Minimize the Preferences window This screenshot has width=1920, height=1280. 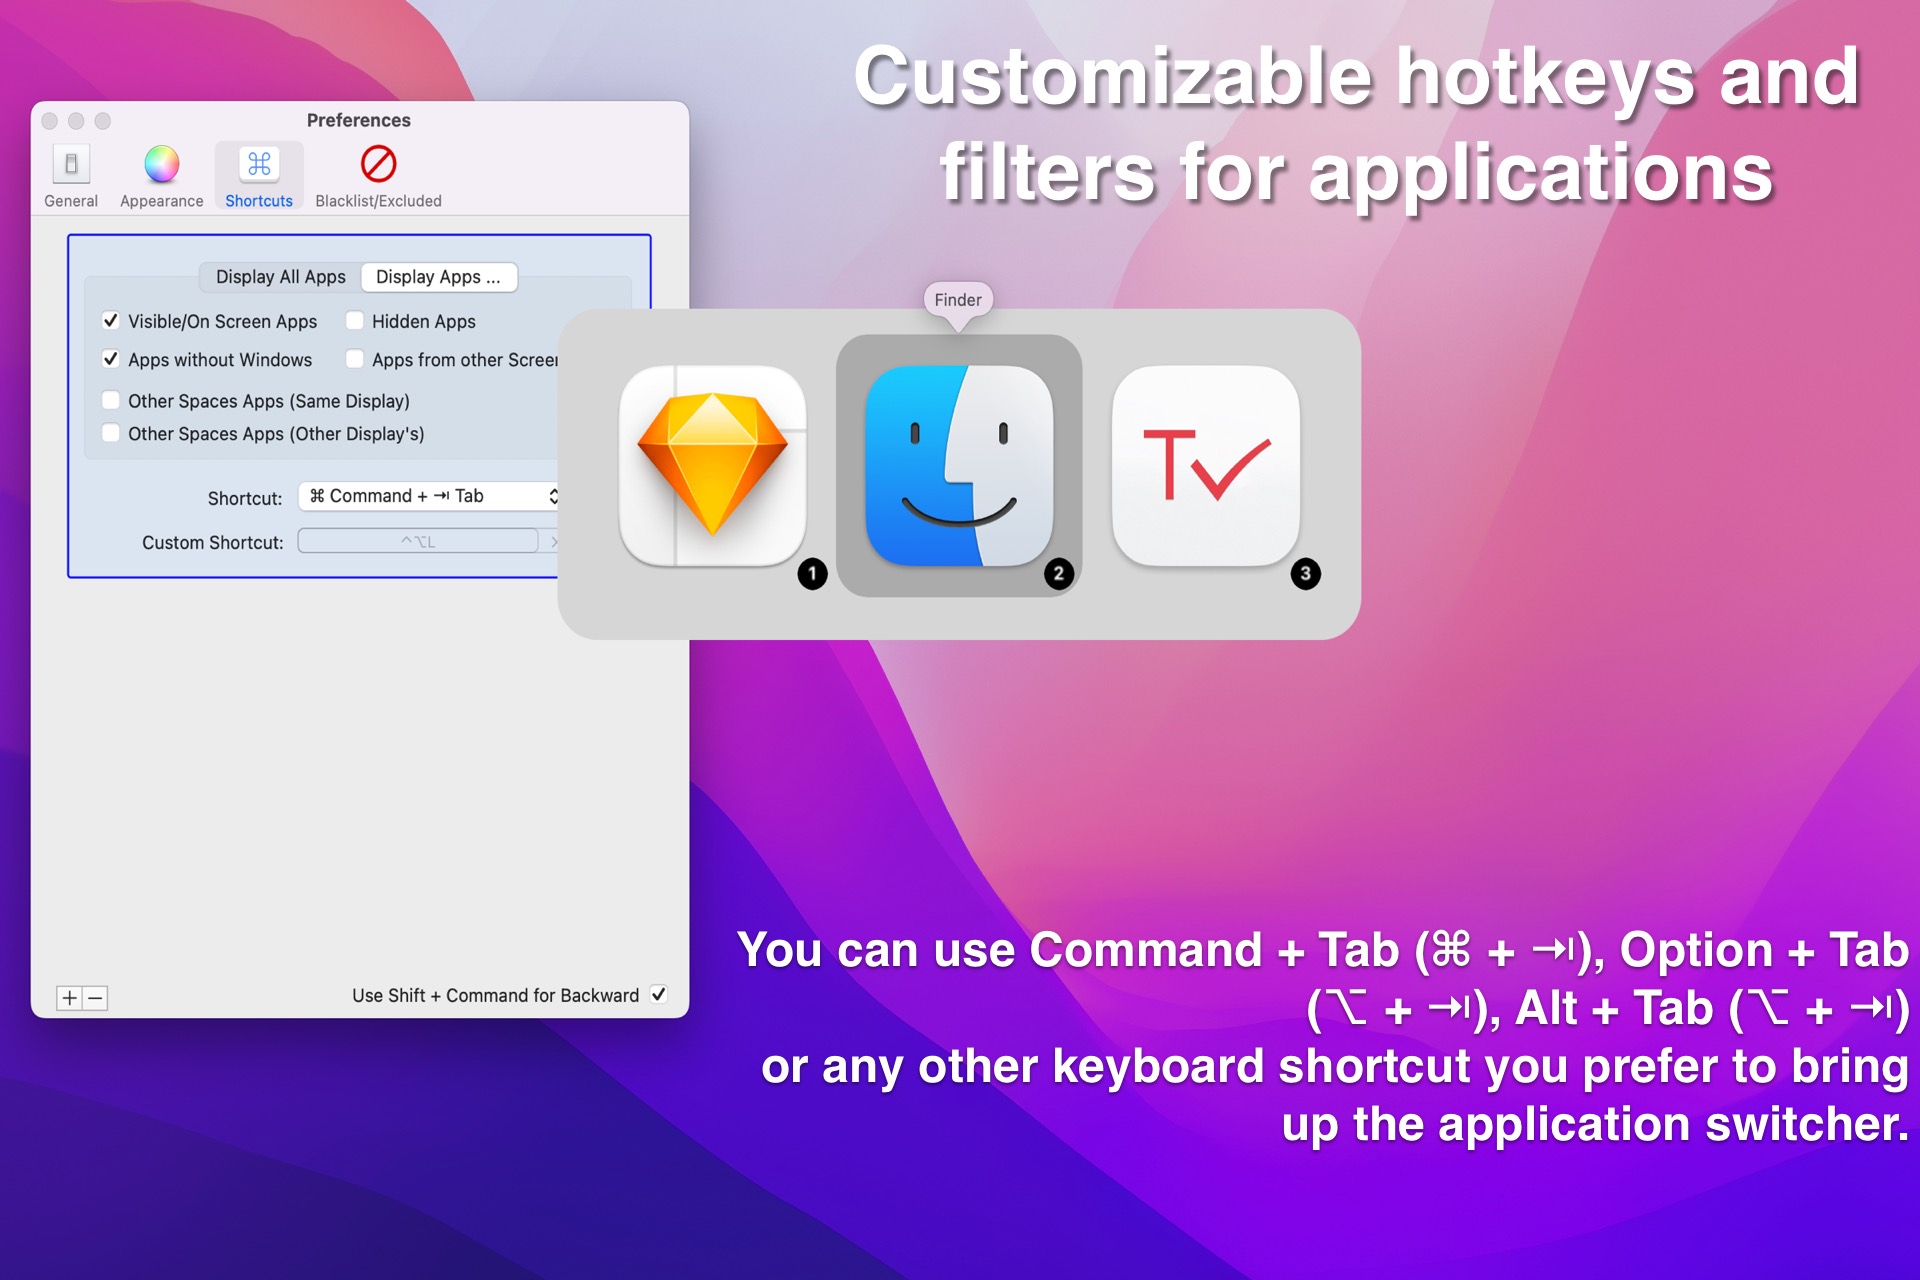[76, 121]
